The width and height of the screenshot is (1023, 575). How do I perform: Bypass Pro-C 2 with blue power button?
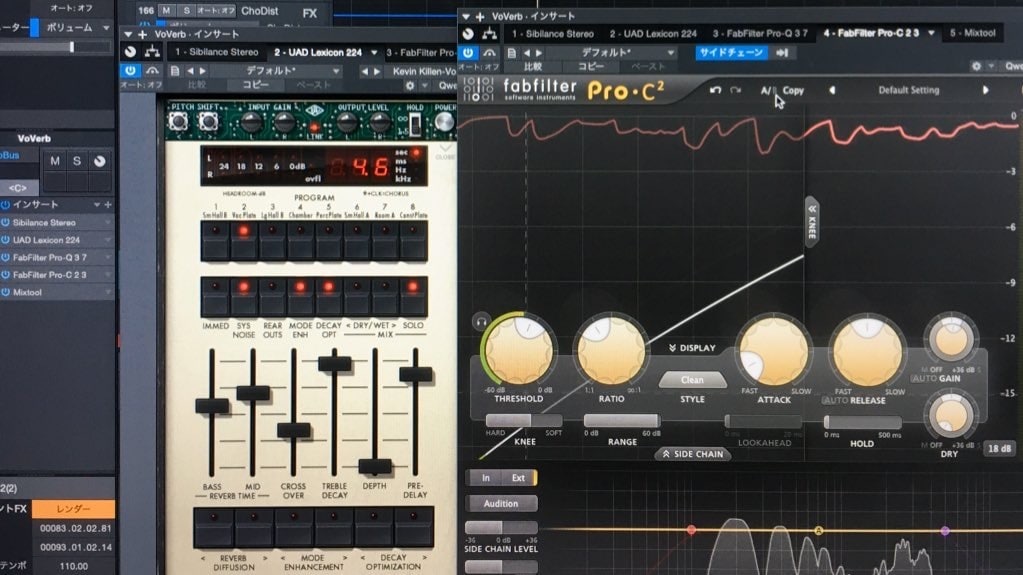tap(468, 53)
